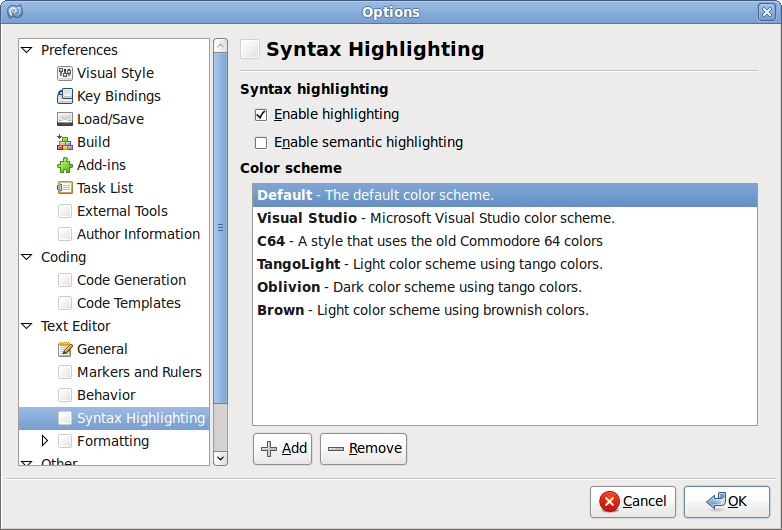782x530 pixels.
Task: Confirm options with OK
Action: (727, 502)
